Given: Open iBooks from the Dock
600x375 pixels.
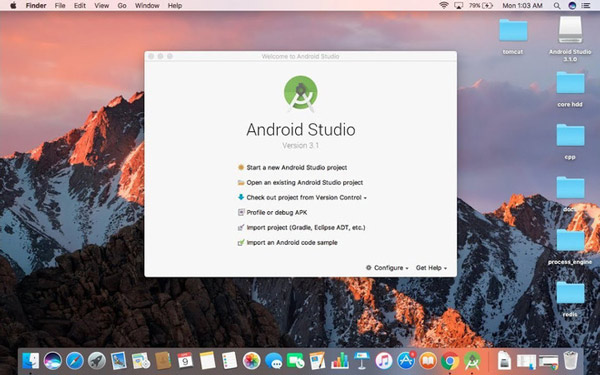Looking at the screenshot, I should click(428, 360).
